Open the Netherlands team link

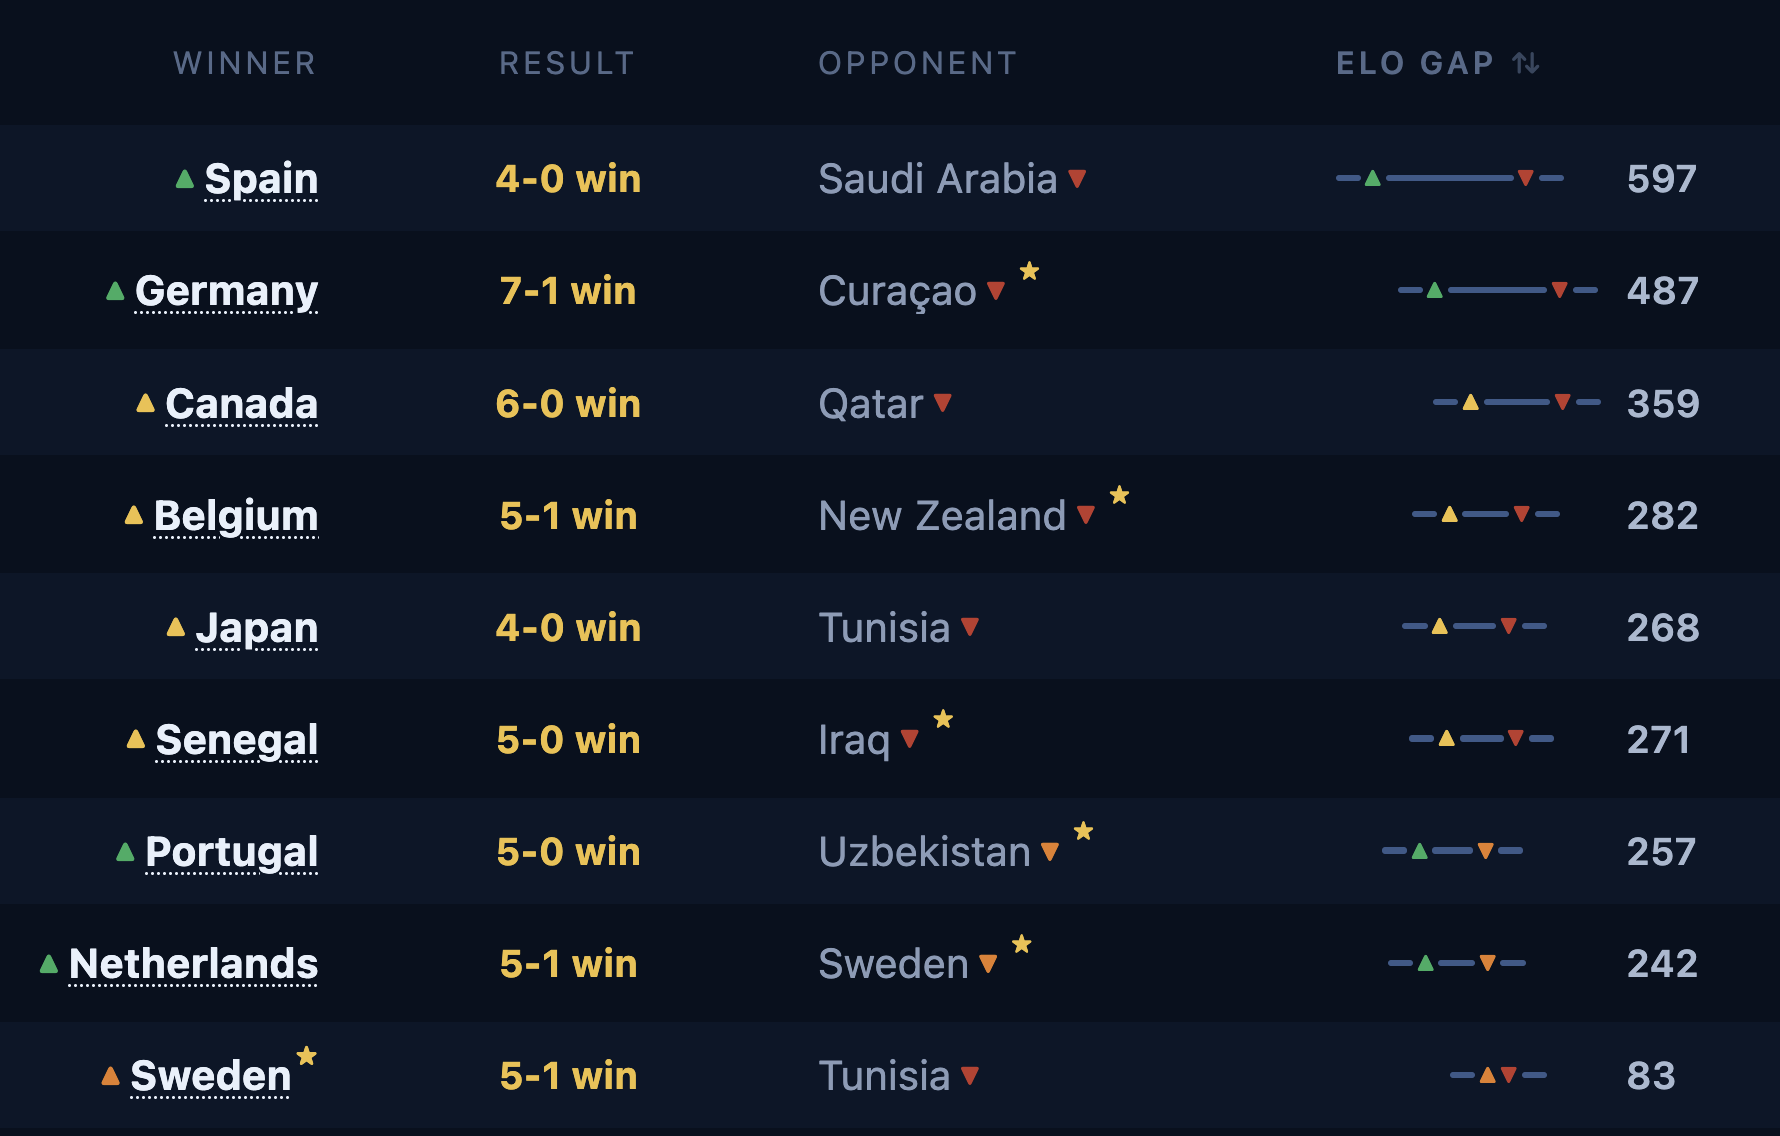(193, 964)
